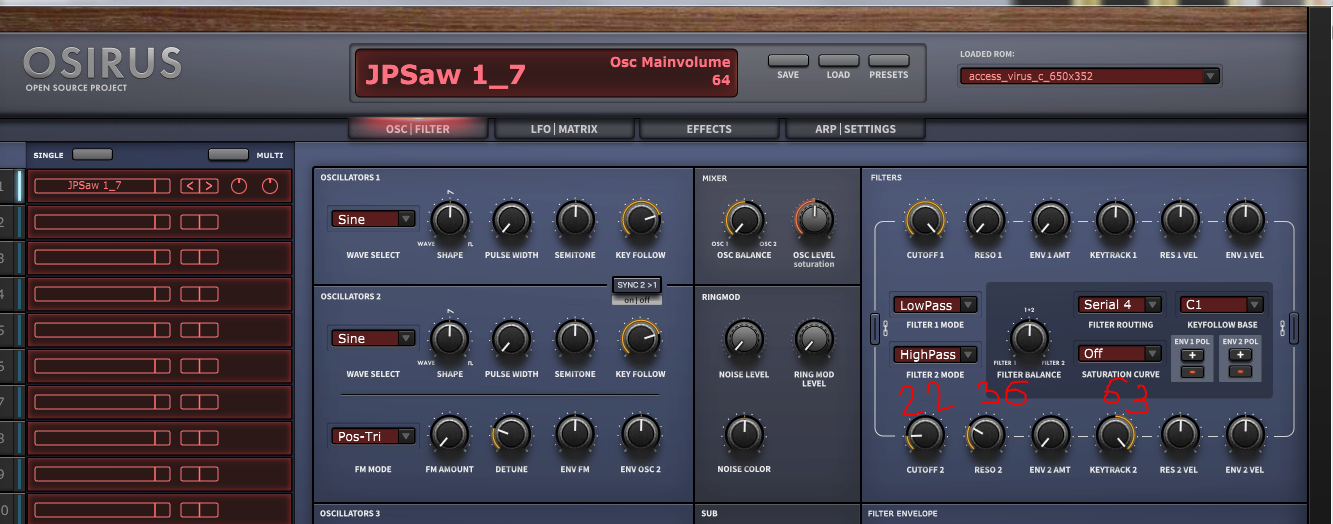Open Filter Routing Serial 4 dropdown

click(x=1119, y=304)
